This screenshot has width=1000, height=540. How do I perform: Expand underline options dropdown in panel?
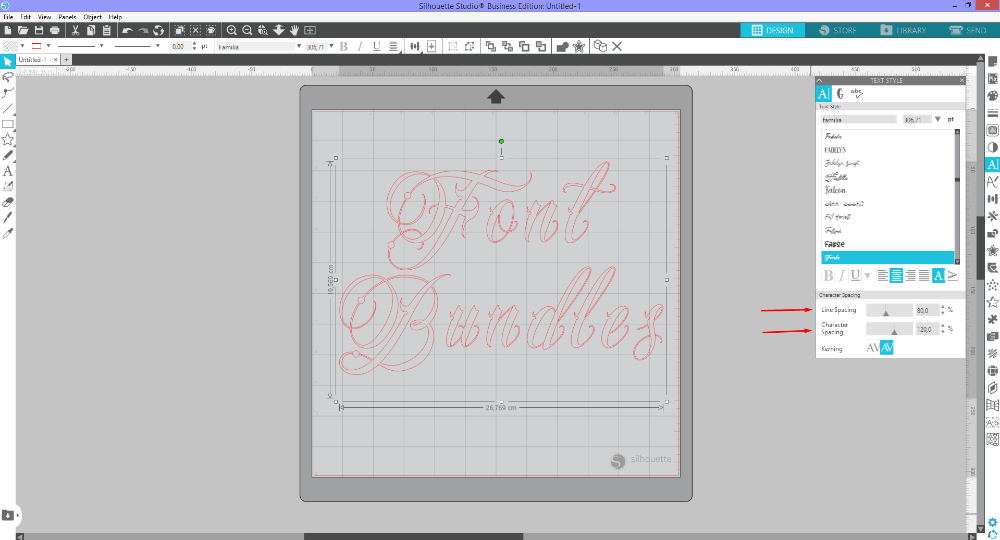pos(867,275)
